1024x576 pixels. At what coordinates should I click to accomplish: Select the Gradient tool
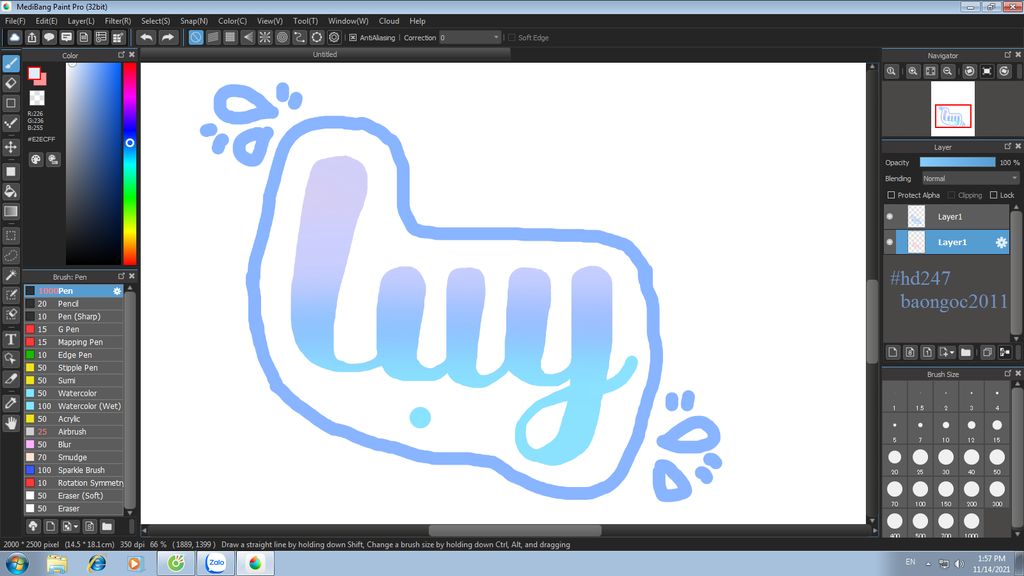(11, 212)
